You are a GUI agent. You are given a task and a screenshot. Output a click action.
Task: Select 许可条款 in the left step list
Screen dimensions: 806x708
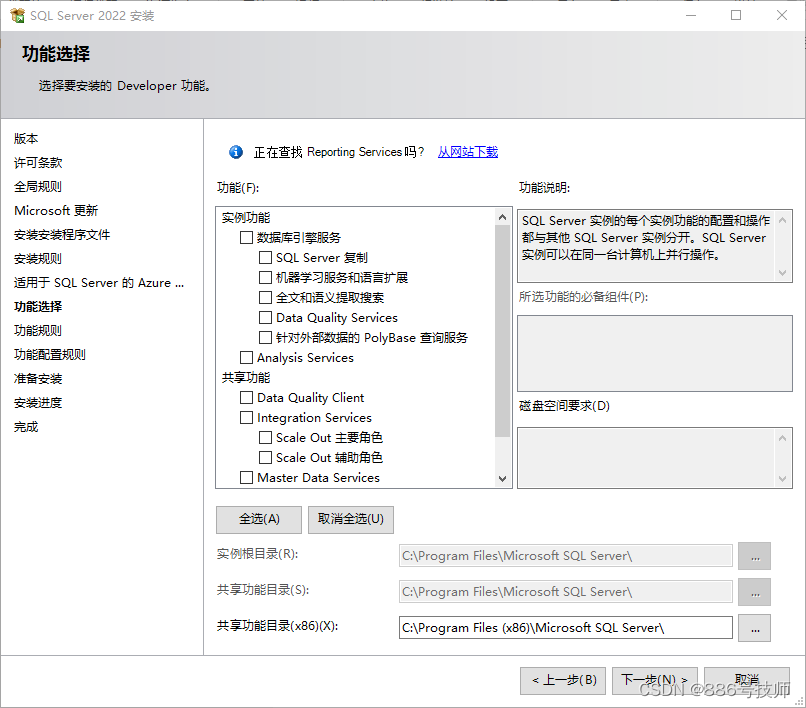40,162
